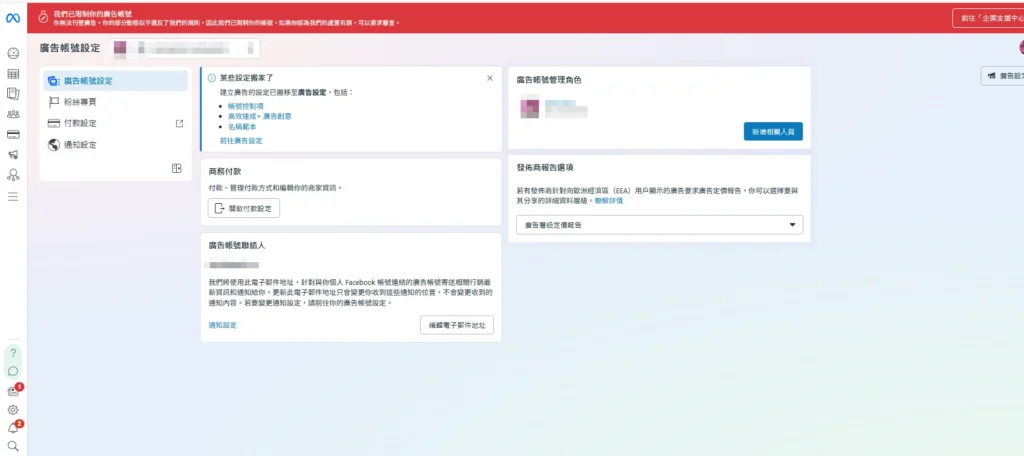Image resolution: width=1024 pixels, height=456 pixels.
Task: Open the ads reporting pages icon
Action: coord(13,93)
